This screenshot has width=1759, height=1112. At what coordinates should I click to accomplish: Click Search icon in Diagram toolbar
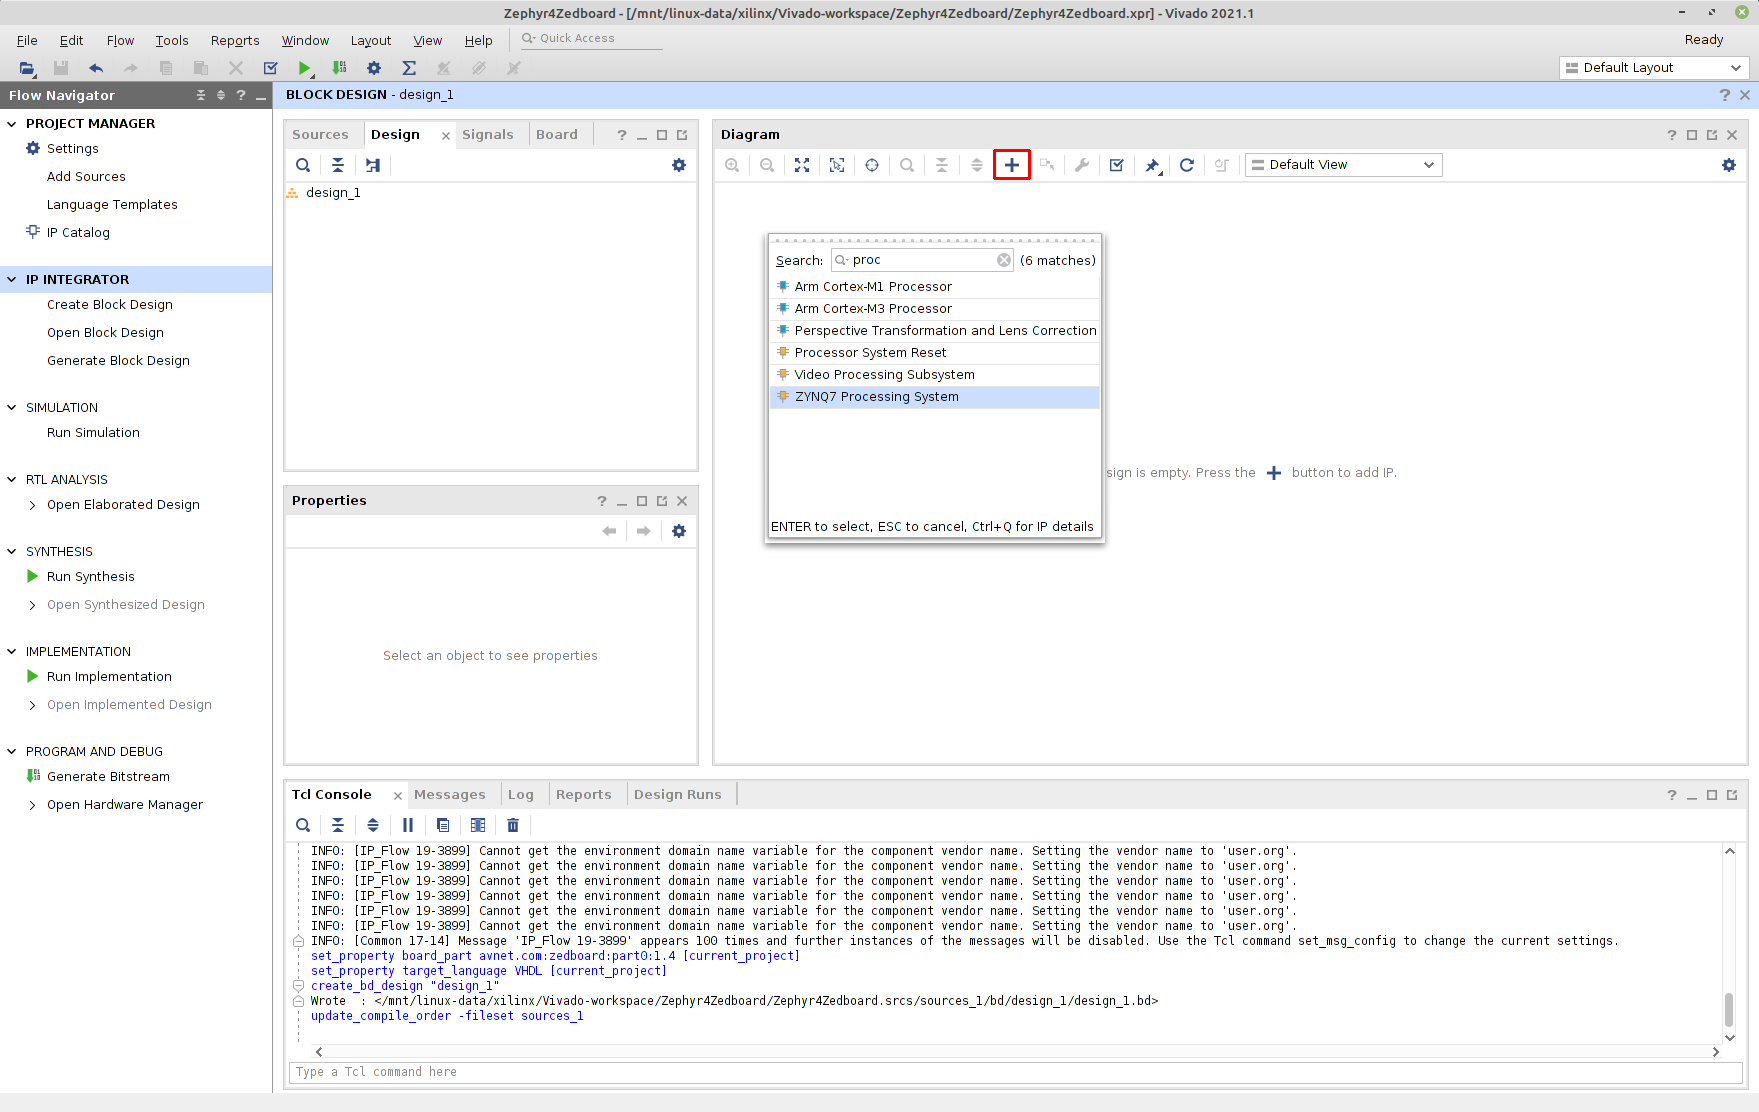[907, 165]
